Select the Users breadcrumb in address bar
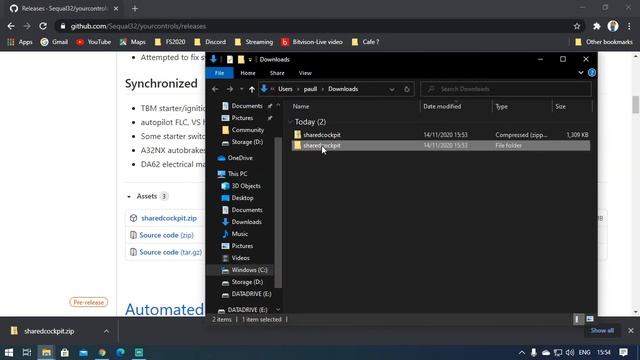This screenshot has width=640, height=360. click(x=285, y=89)
